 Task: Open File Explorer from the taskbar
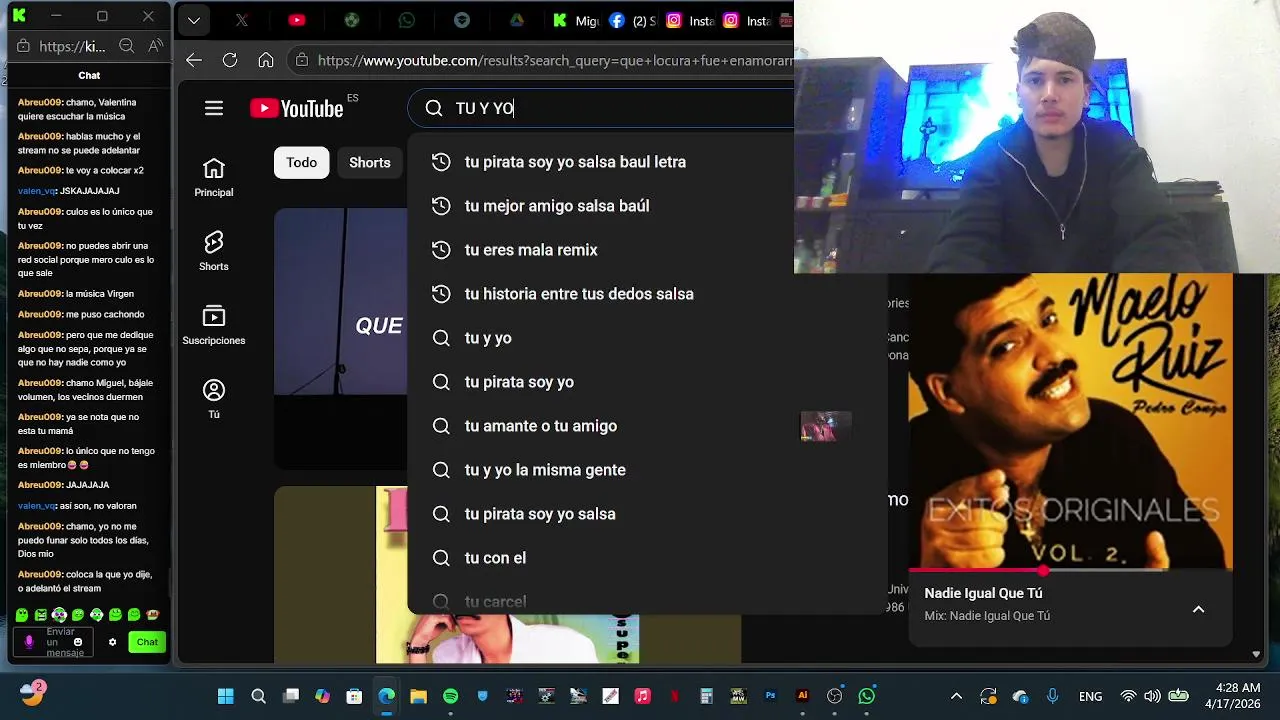tap(418, 696)
